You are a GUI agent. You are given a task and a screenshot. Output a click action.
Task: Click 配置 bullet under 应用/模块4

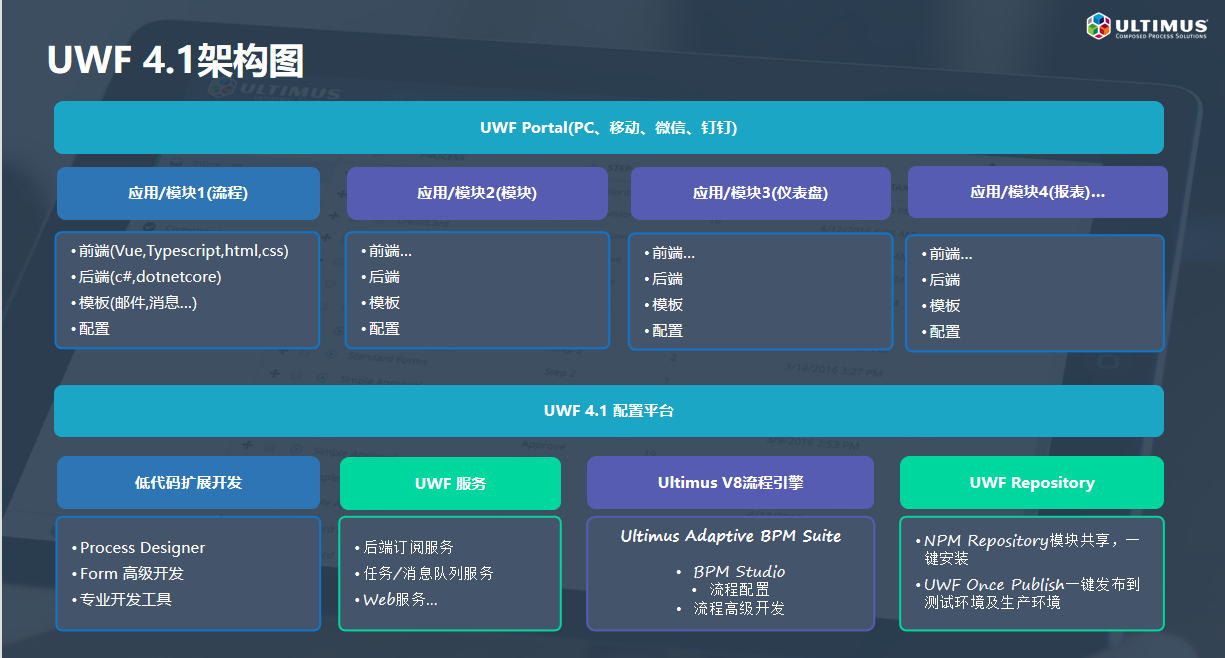941,331
